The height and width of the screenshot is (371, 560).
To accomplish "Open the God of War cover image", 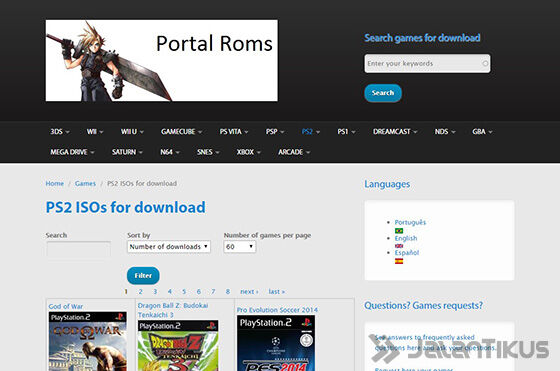I will [88, 341].
